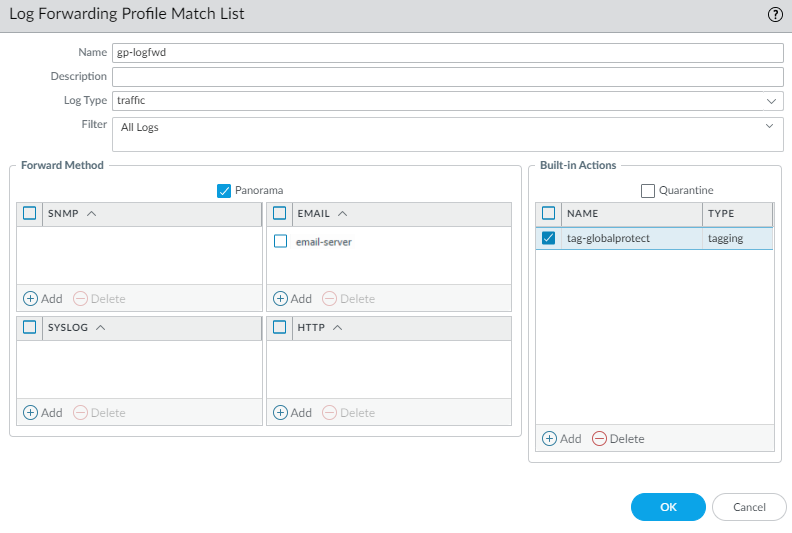Uncheck the Panorama checkbox

coord(224,190)
